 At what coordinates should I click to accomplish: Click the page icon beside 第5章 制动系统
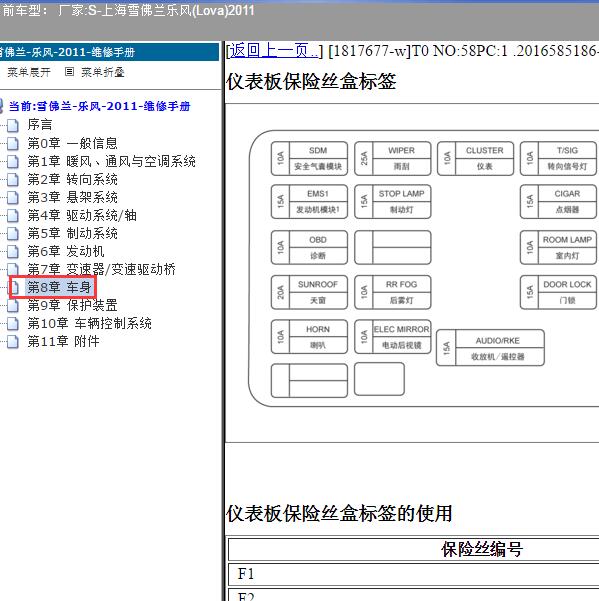(13, 233)
